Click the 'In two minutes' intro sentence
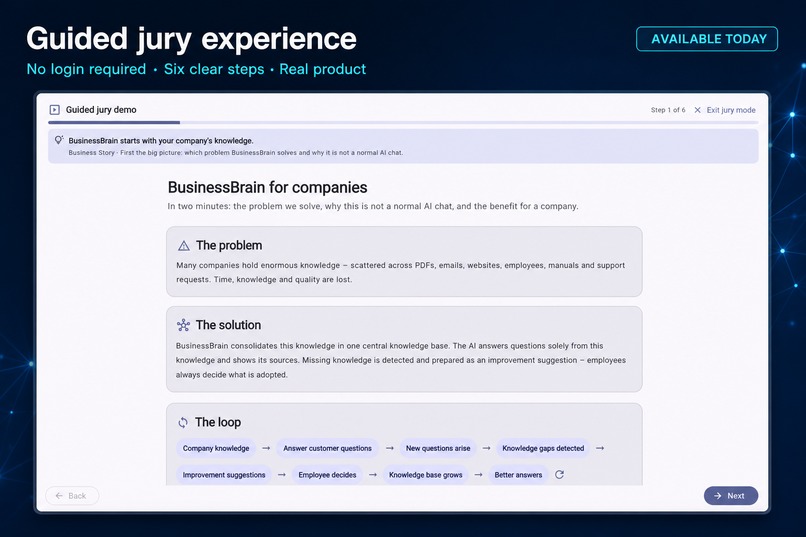Image resolution: width=806 pixels, height=537 pixels. pyautogui.click(x=373, y=206)
